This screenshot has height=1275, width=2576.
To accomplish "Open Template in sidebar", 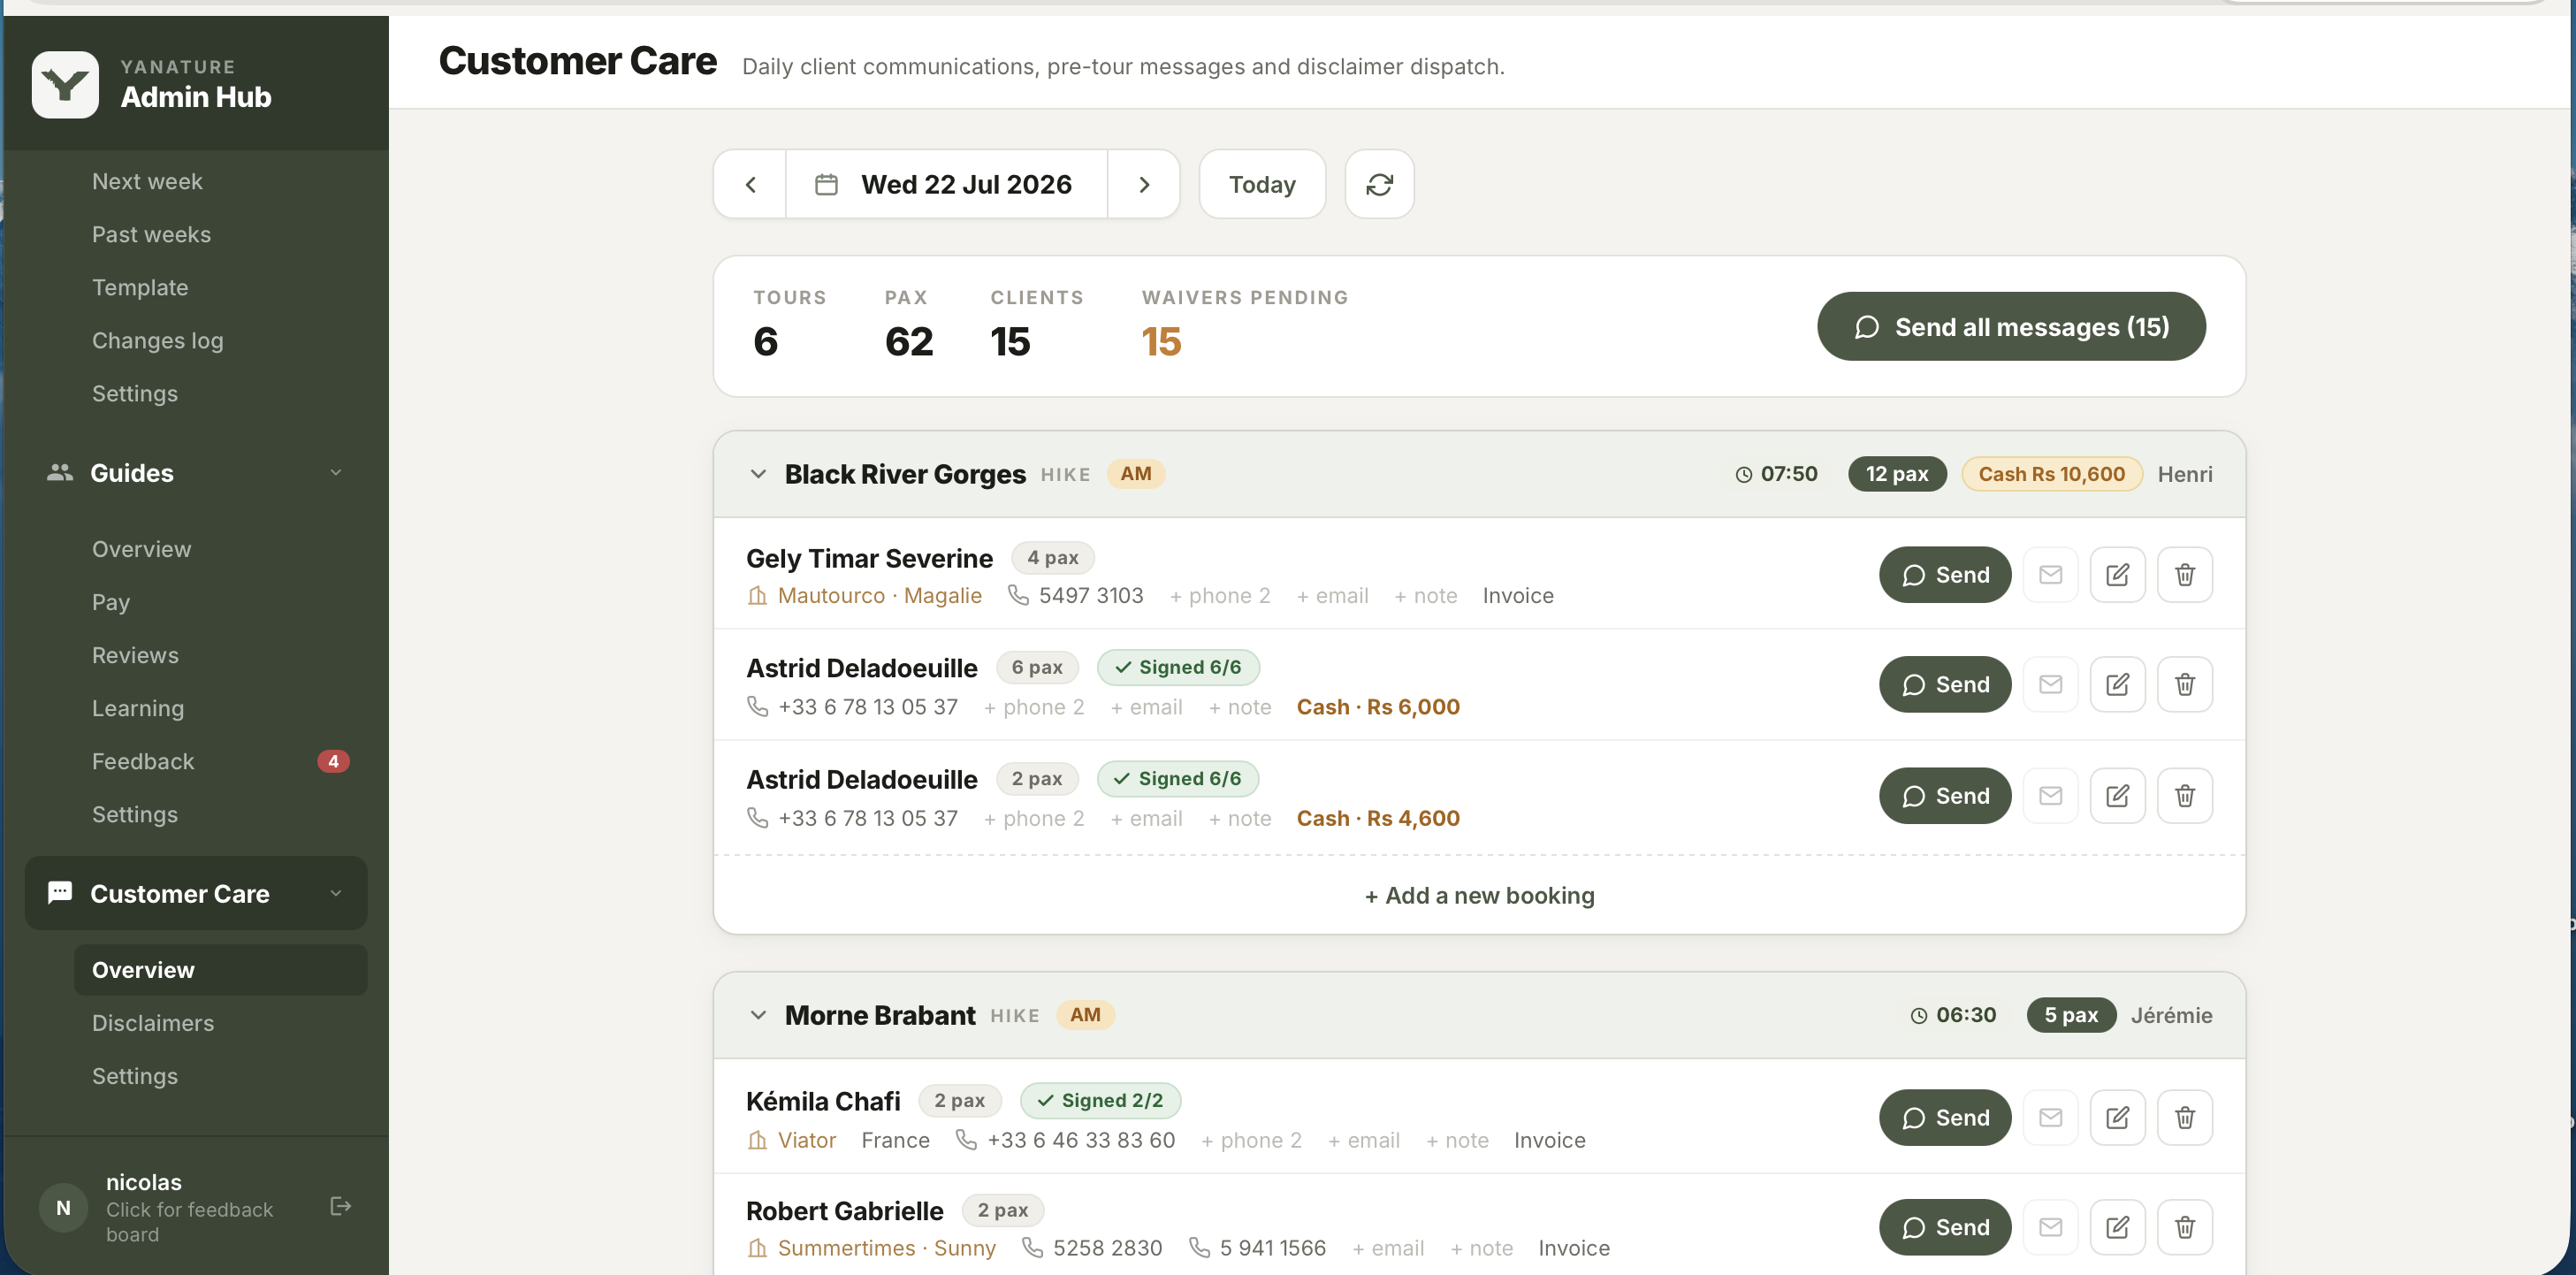I will (x=140, y=287).
